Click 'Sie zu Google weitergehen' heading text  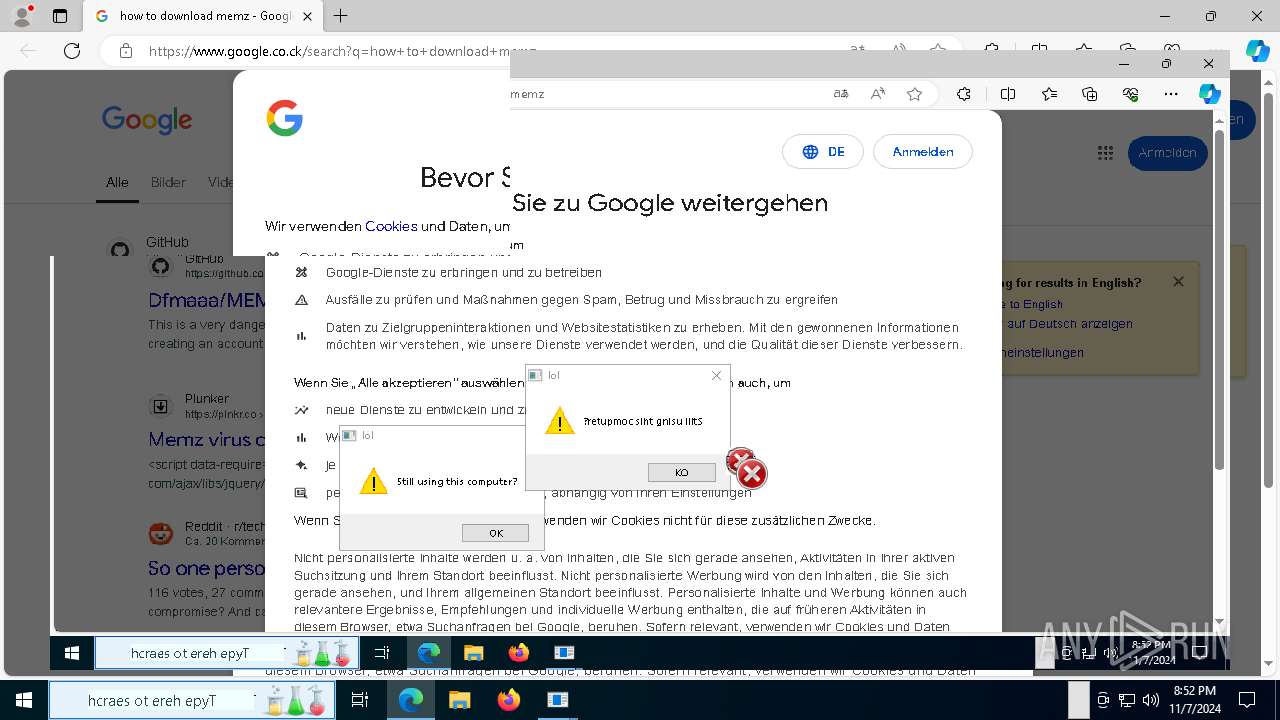coord(670,203)
